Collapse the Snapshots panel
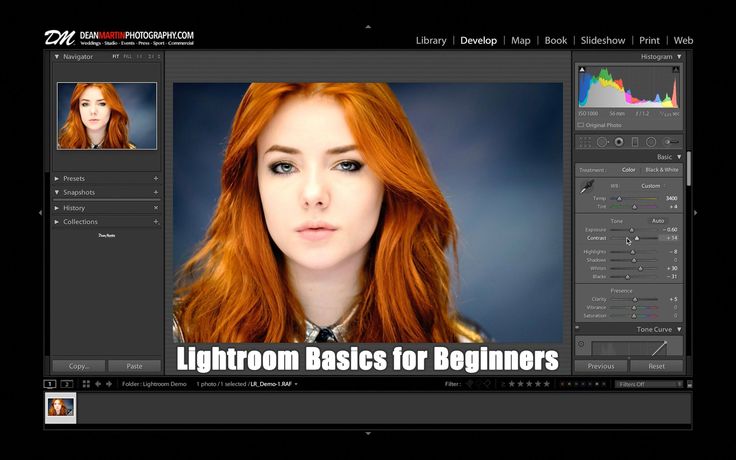Screen dimensions: 736x460 pos(57,192)
